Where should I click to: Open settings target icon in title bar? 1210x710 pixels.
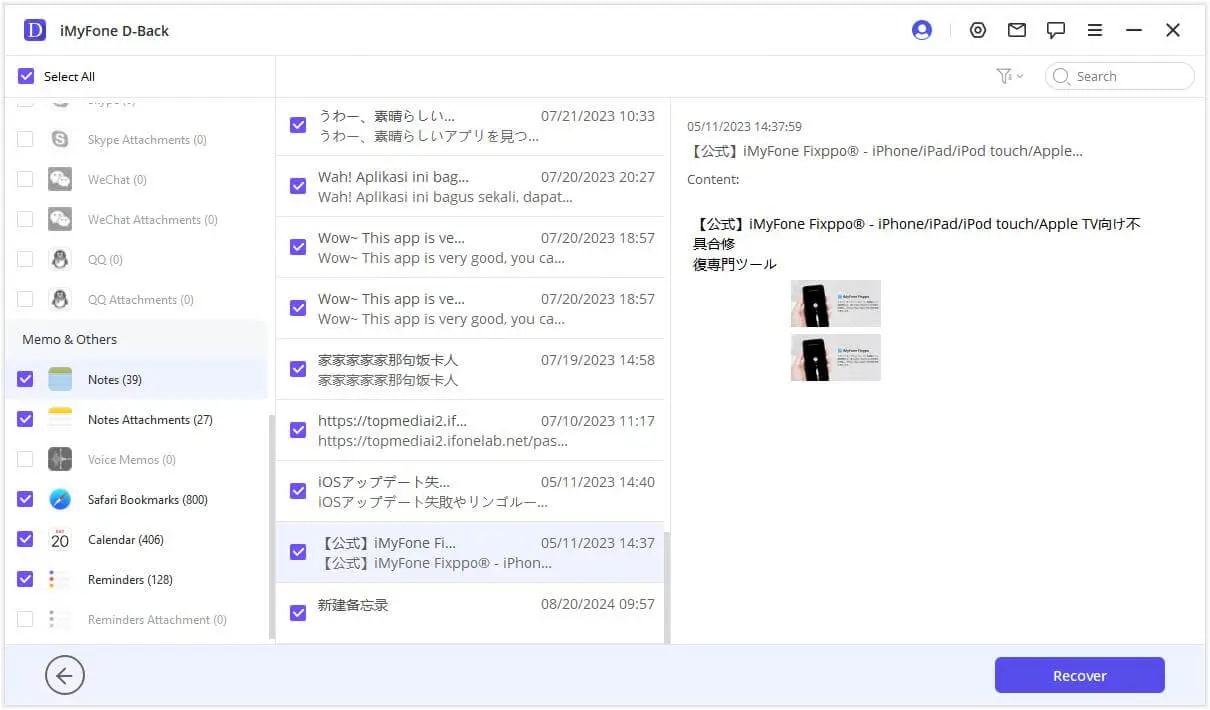coord(978,30)
